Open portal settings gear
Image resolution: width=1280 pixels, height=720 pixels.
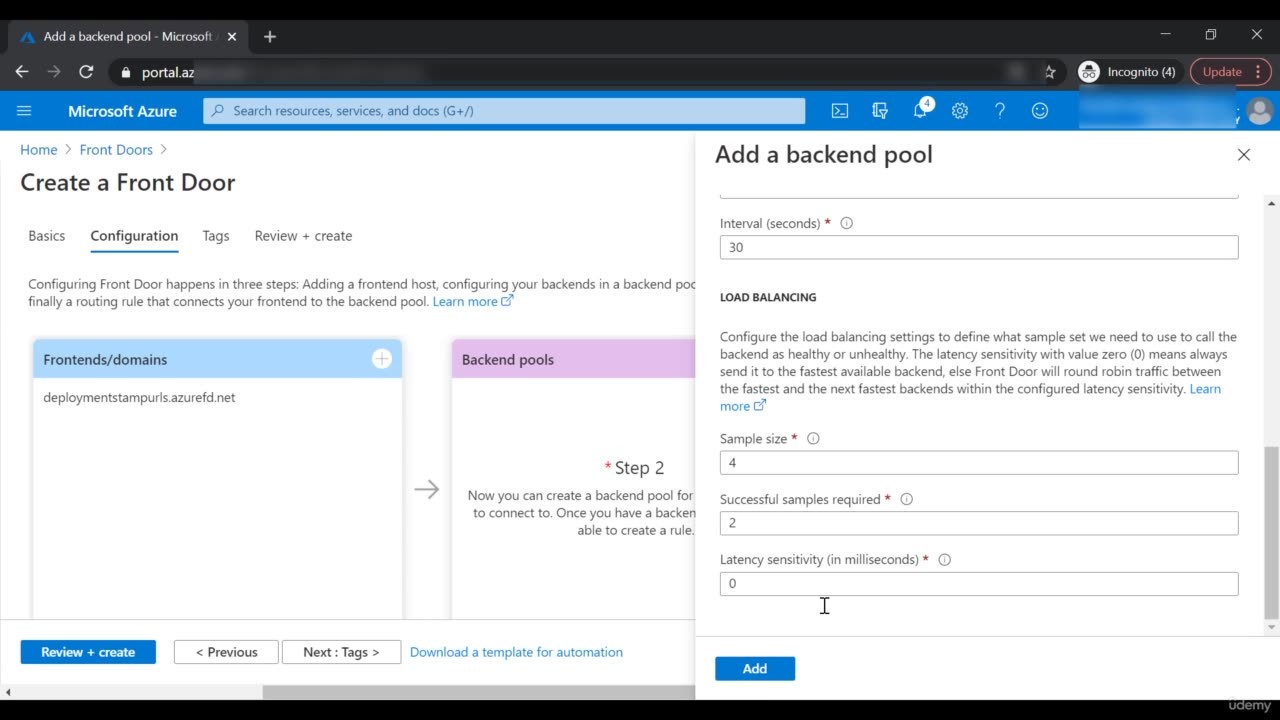(x=960, y=111)
